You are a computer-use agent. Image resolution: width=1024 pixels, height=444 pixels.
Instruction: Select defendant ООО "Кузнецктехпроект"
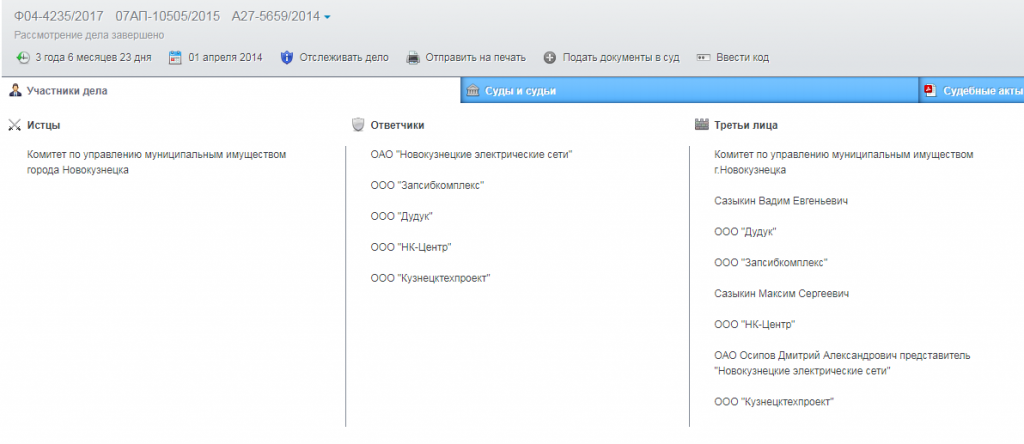pos(430,278)
